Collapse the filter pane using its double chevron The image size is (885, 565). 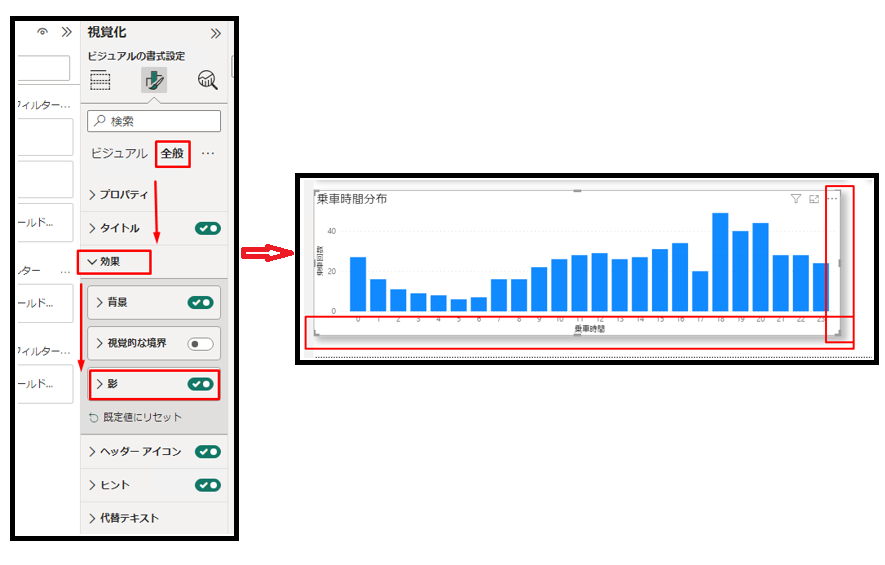[67, 32]
